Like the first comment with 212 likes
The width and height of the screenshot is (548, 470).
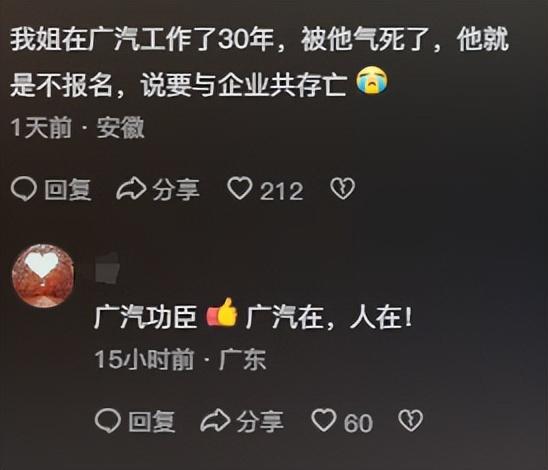click(240, 188)
